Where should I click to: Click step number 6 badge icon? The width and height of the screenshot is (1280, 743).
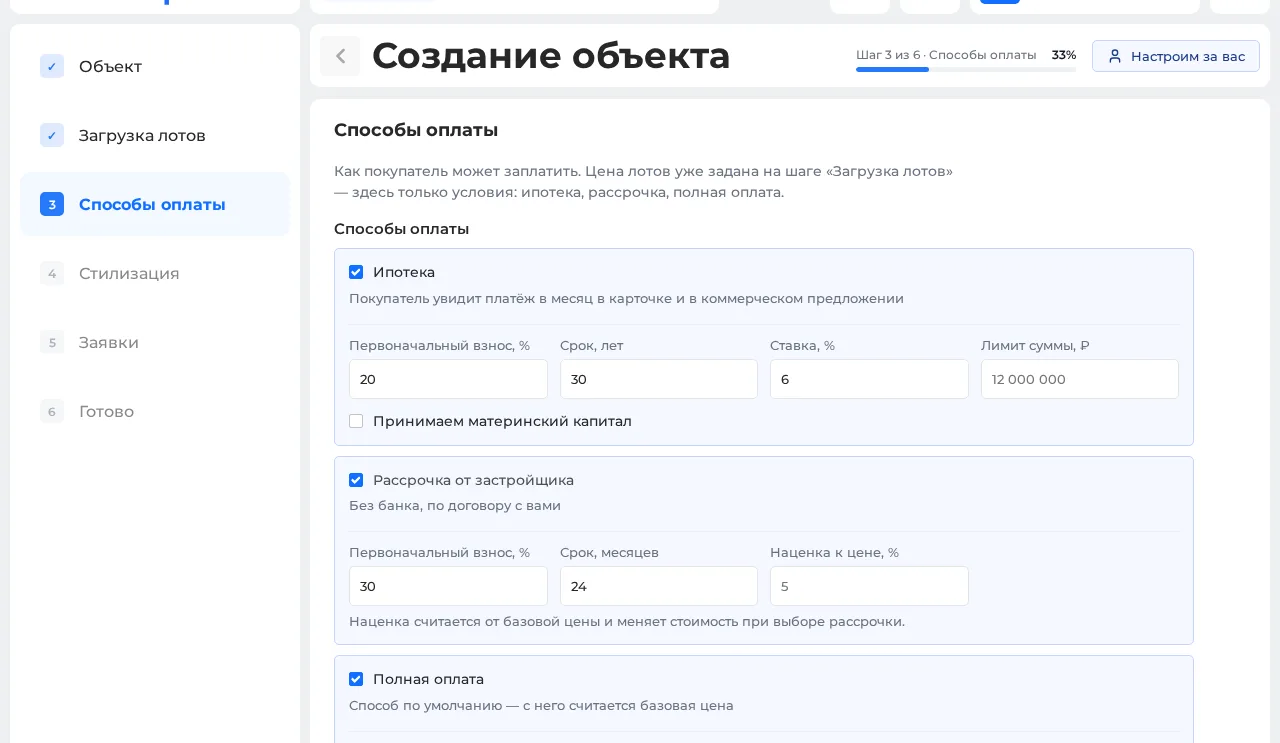(52, 411)
